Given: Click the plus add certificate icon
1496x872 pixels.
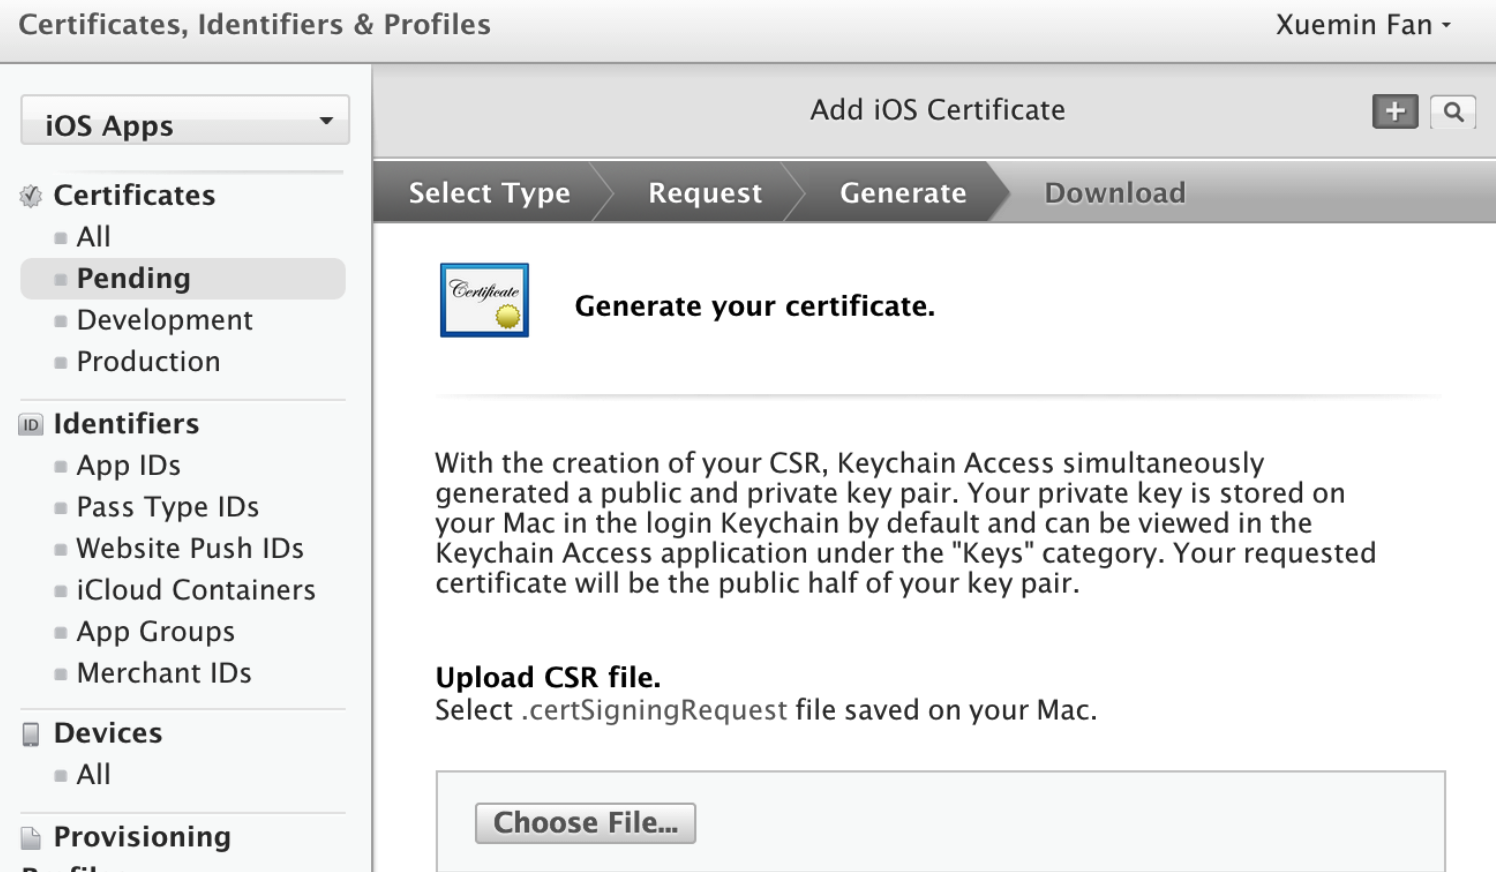Looking at the screenshot, I should pyautogui.click(x=1395, y=111).
